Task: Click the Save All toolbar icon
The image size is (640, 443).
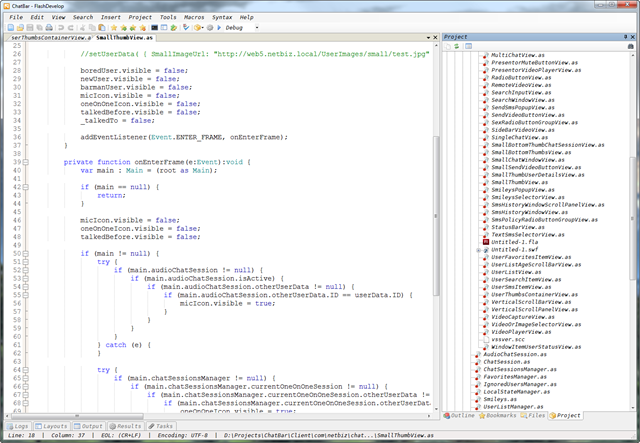Action: 40,28
